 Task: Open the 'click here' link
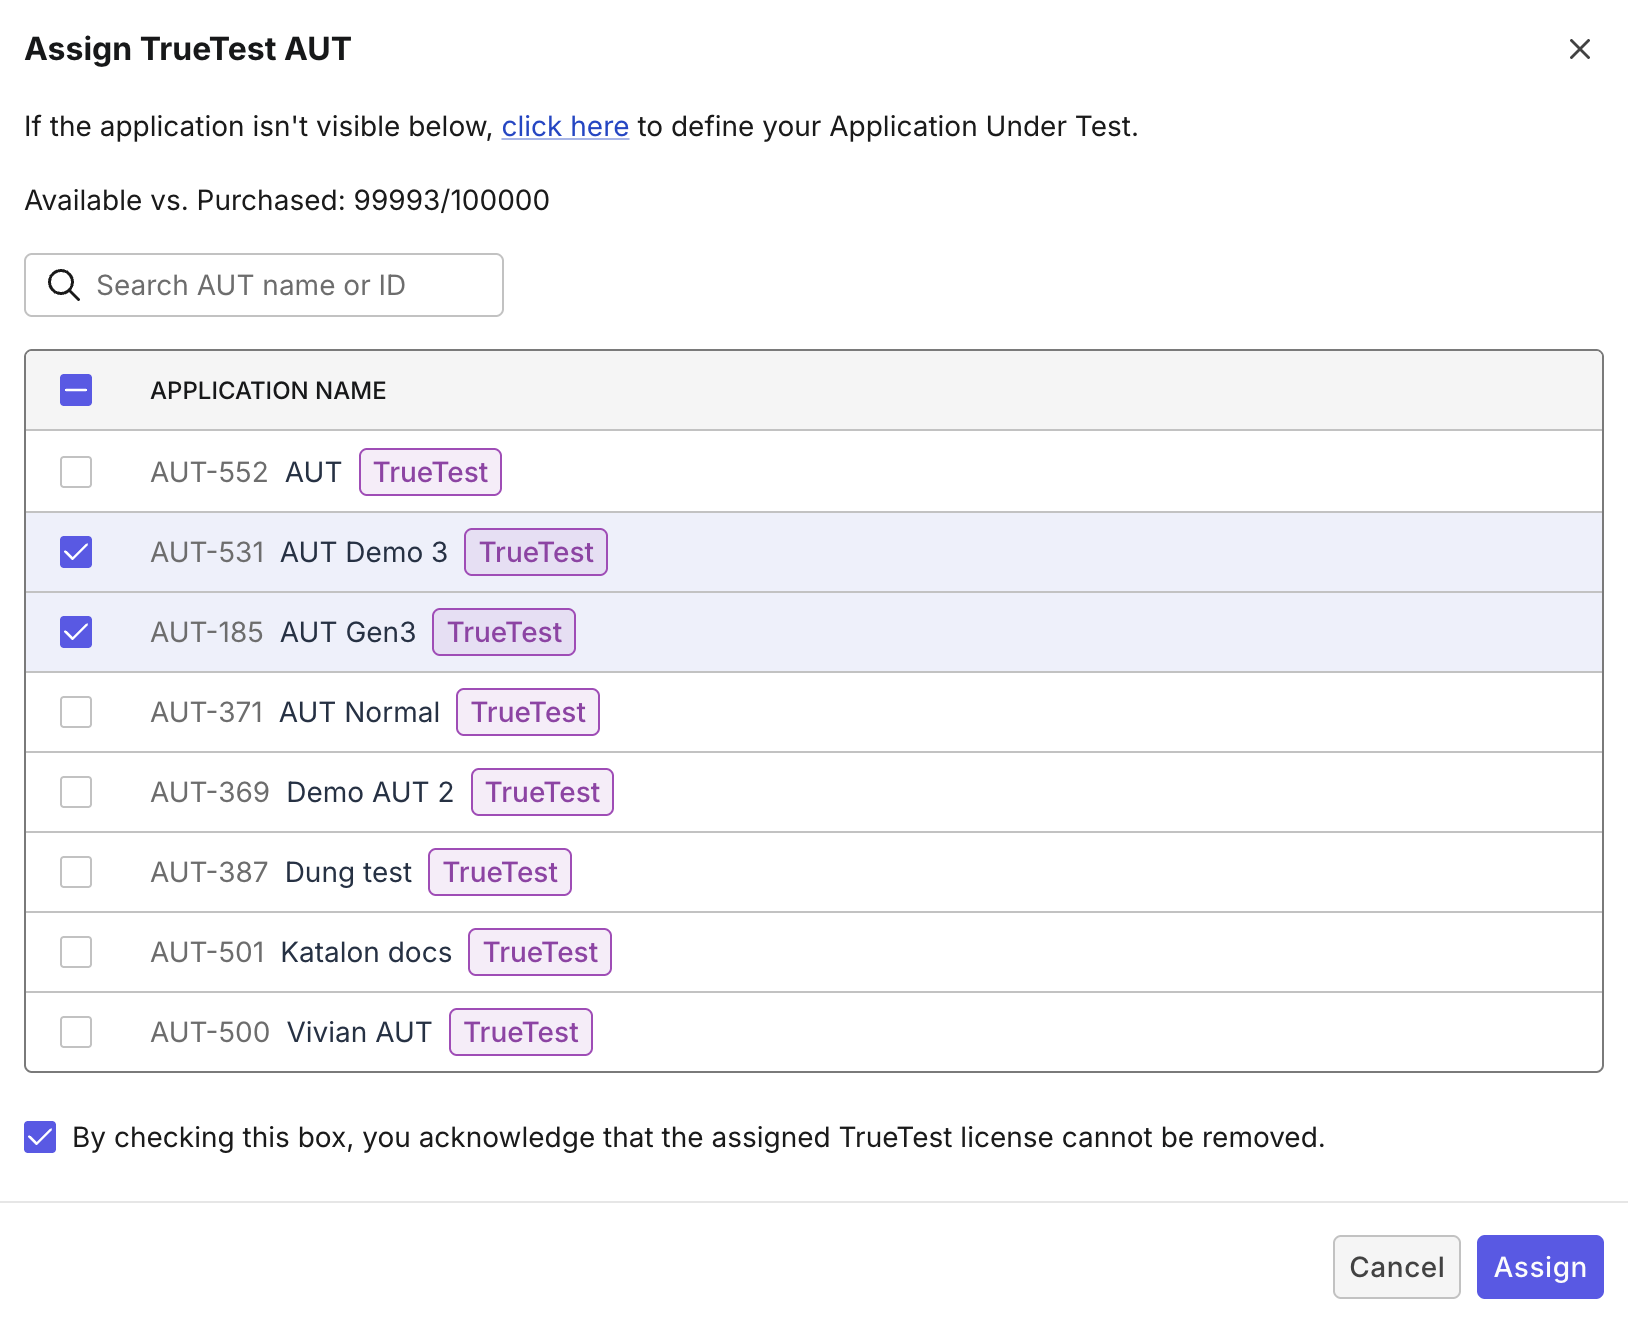[x=565, y=127]
